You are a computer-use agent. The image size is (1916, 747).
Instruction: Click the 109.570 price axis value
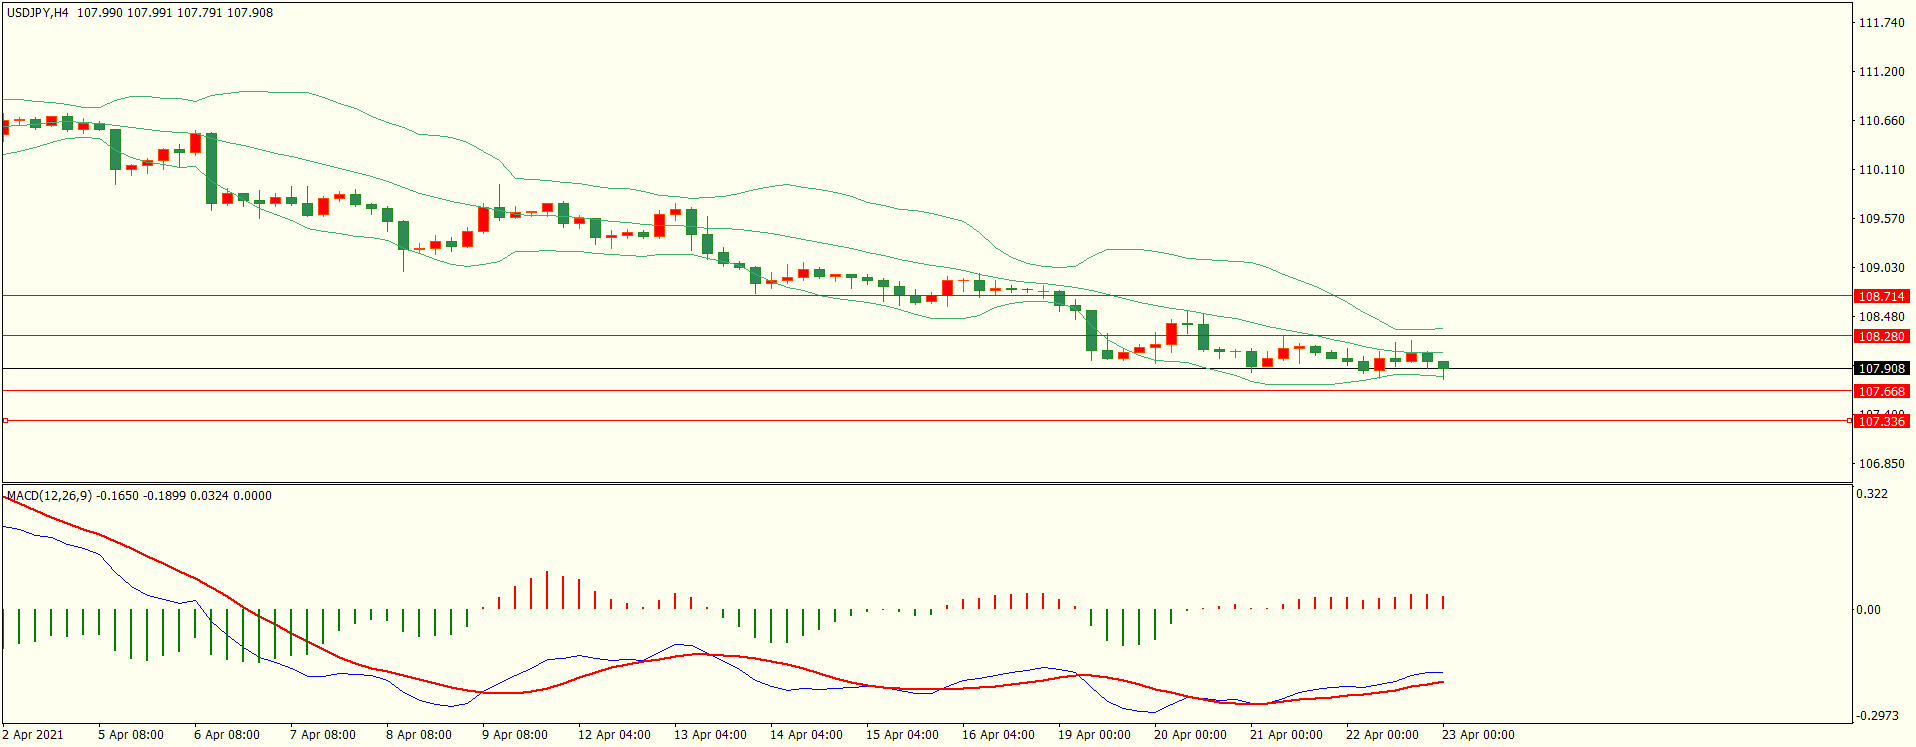point(1881,219)
